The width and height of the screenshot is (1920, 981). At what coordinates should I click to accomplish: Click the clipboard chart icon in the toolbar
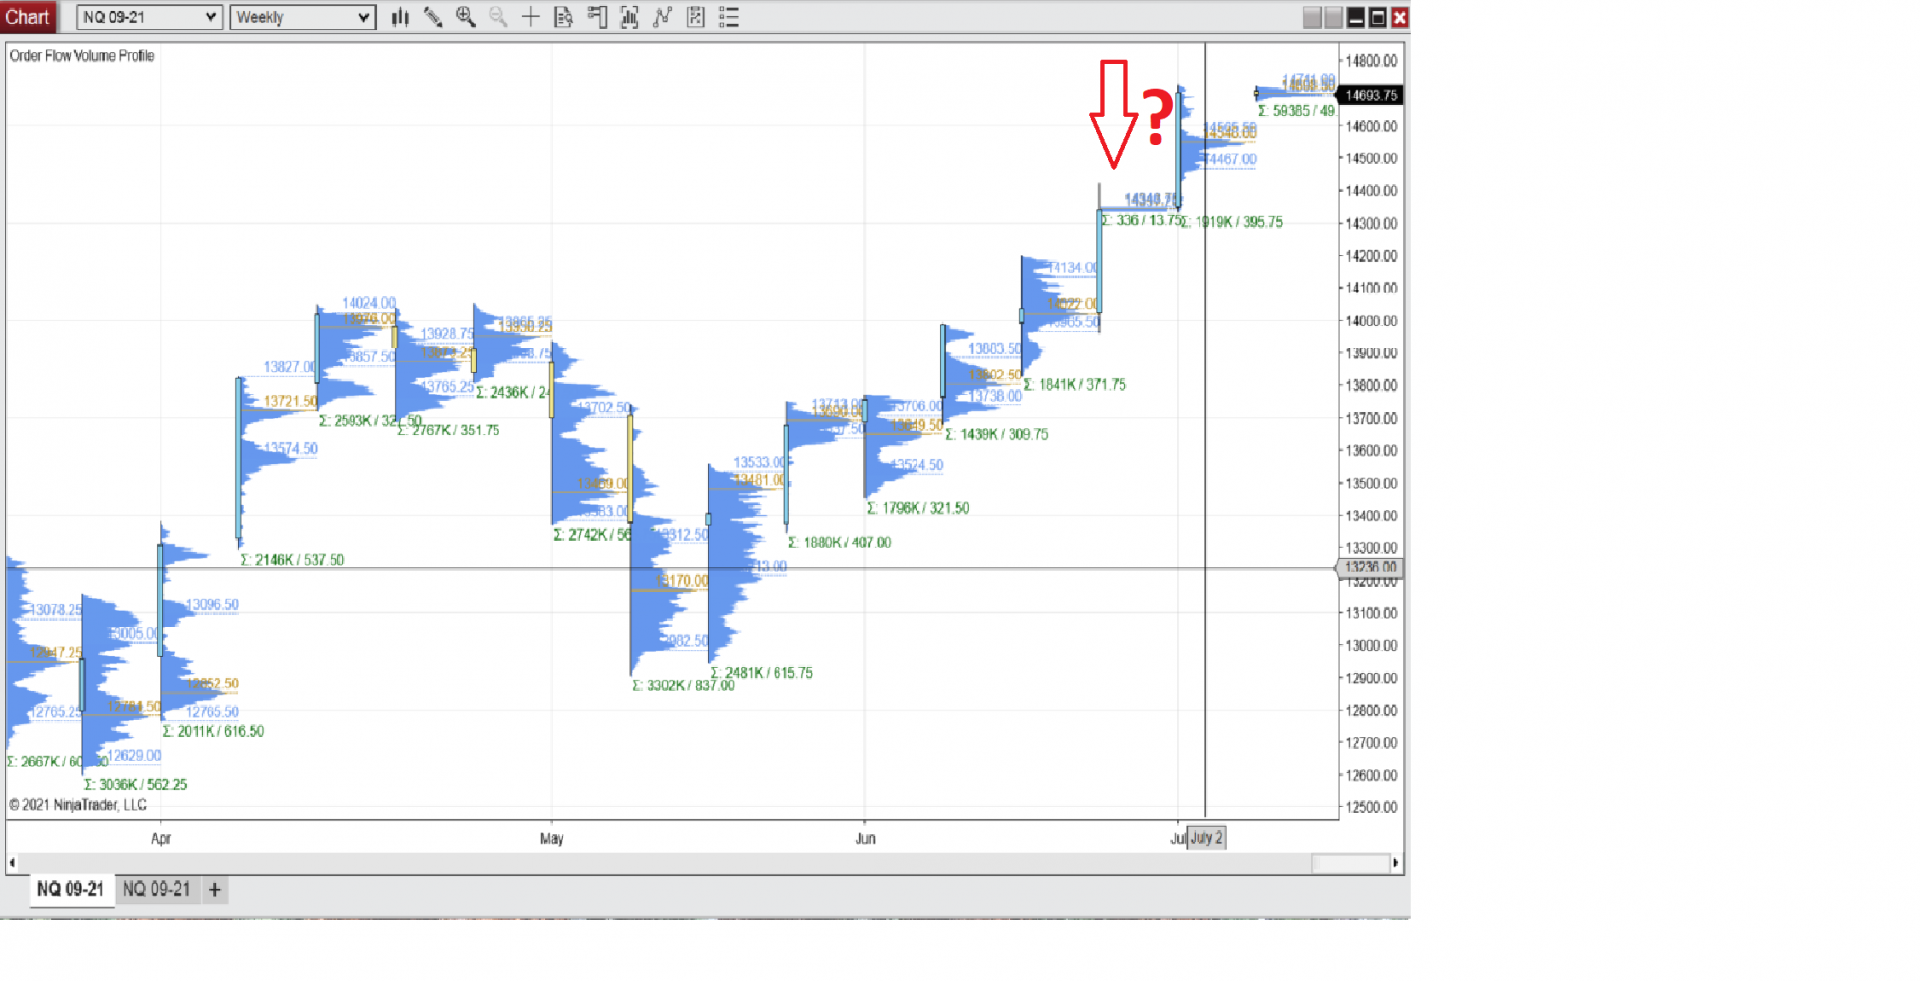(x=696, y=17)
